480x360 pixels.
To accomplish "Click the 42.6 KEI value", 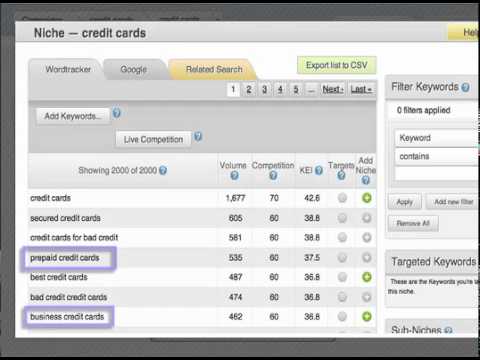I will pos(312,198).
